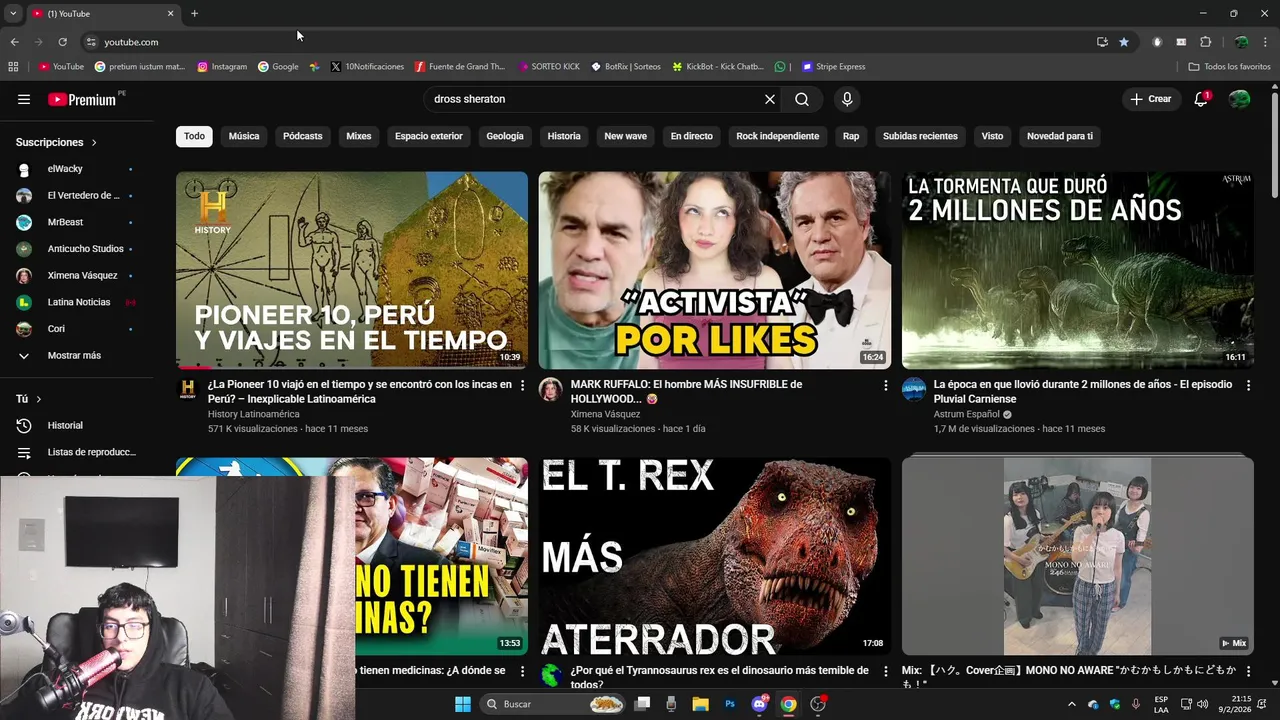
Task: Select the Música filter chip
Action: (244, 136)
